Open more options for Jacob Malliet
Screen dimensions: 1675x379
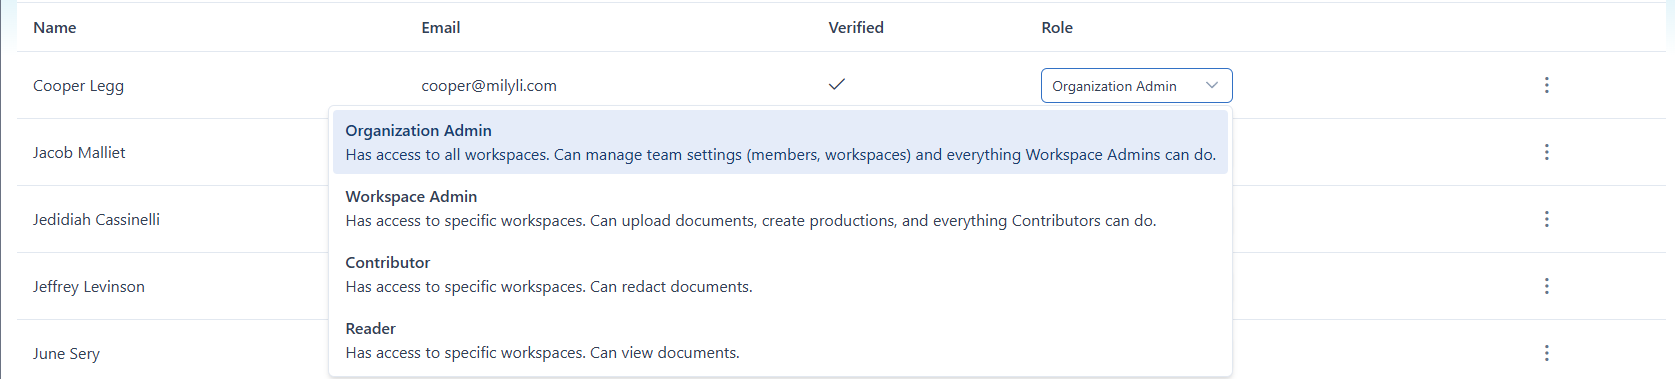[1546, 152]
